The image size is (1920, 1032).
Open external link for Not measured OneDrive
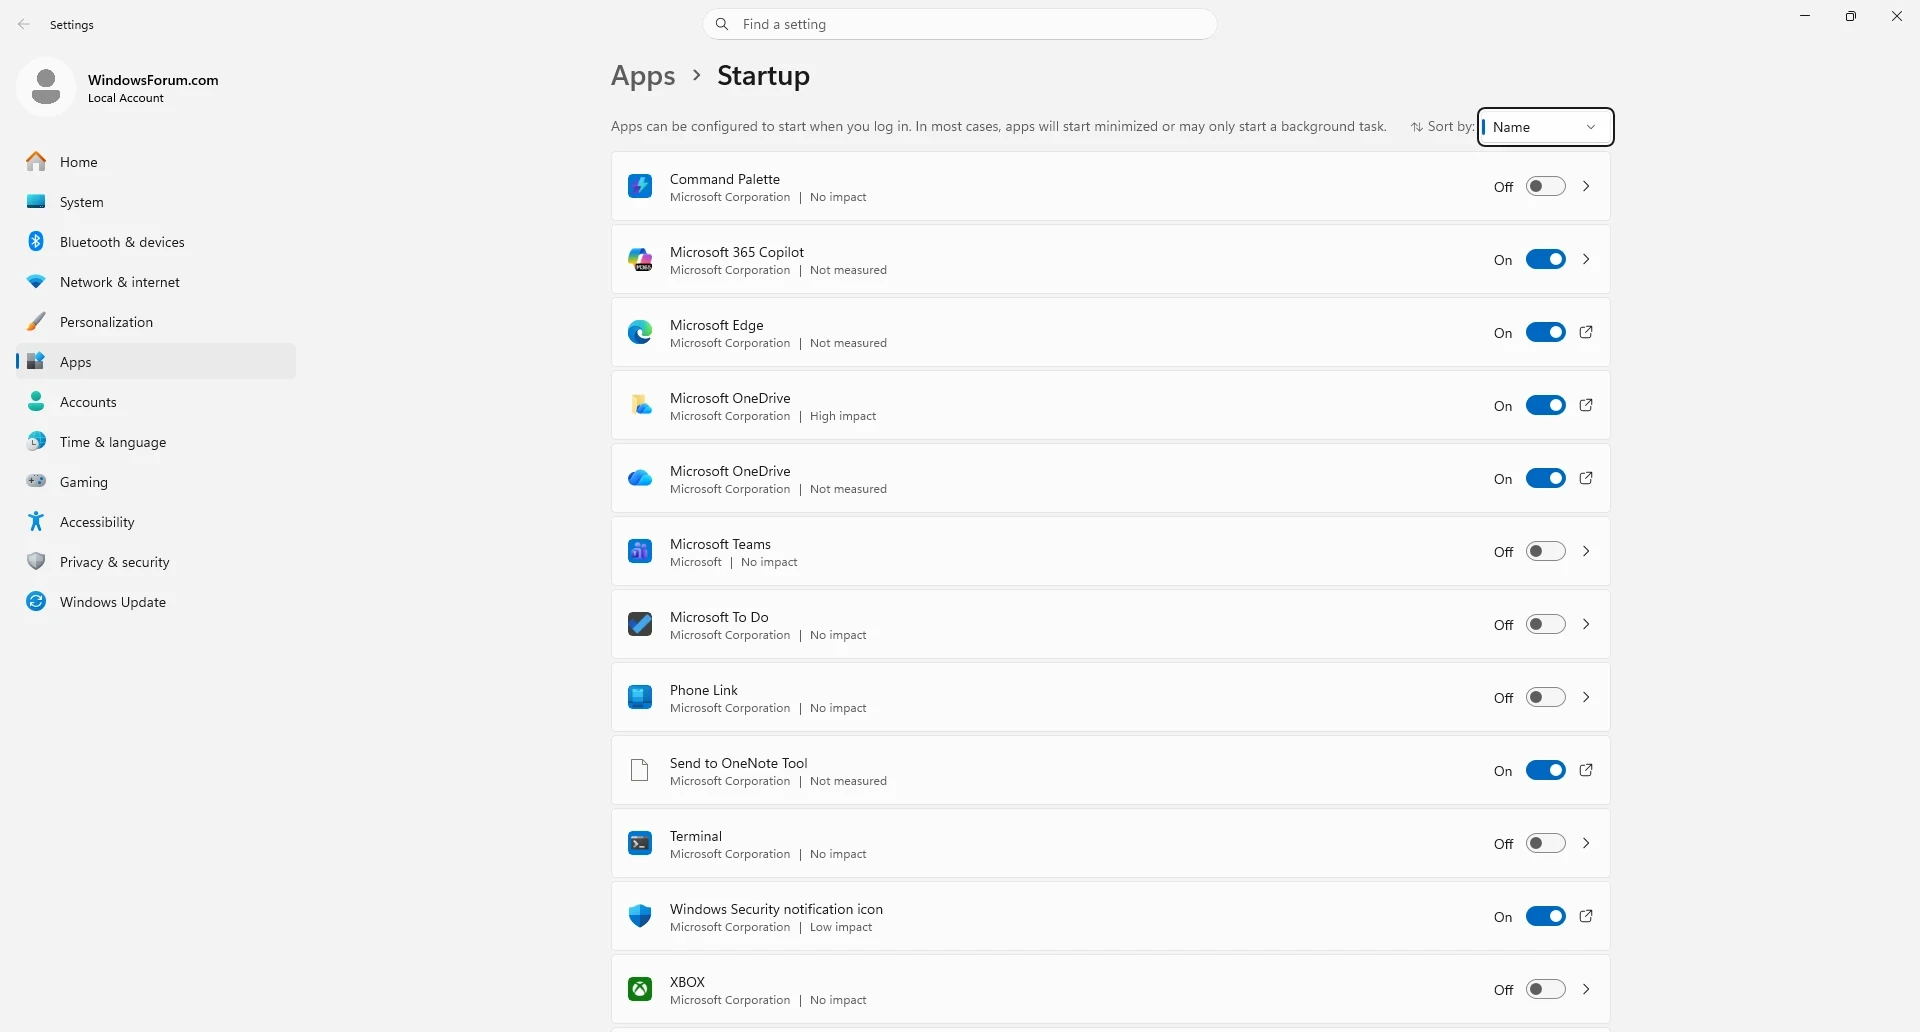click(x=1586, y=479)
